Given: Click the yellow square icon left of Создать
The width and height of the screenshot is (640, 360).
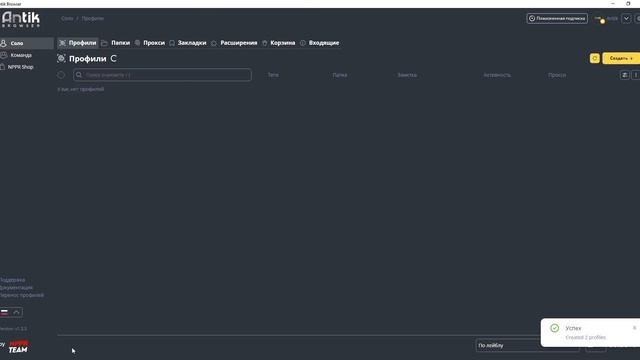Looking at the screenshot, I should 595,58.
